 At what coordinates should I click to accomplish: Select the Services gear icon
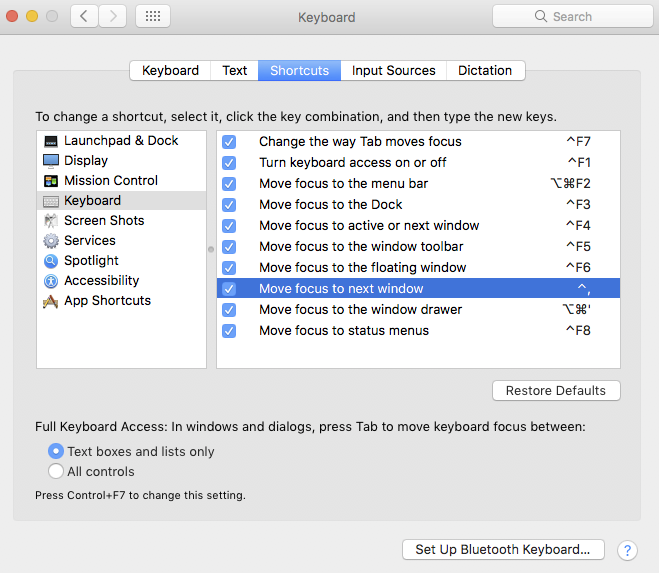[51, 241]
